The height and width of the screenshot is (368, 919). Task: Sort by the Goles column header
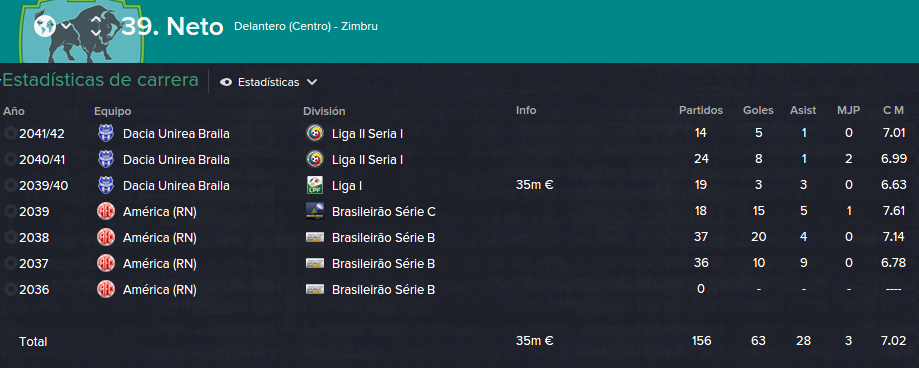tap(758, 110)
